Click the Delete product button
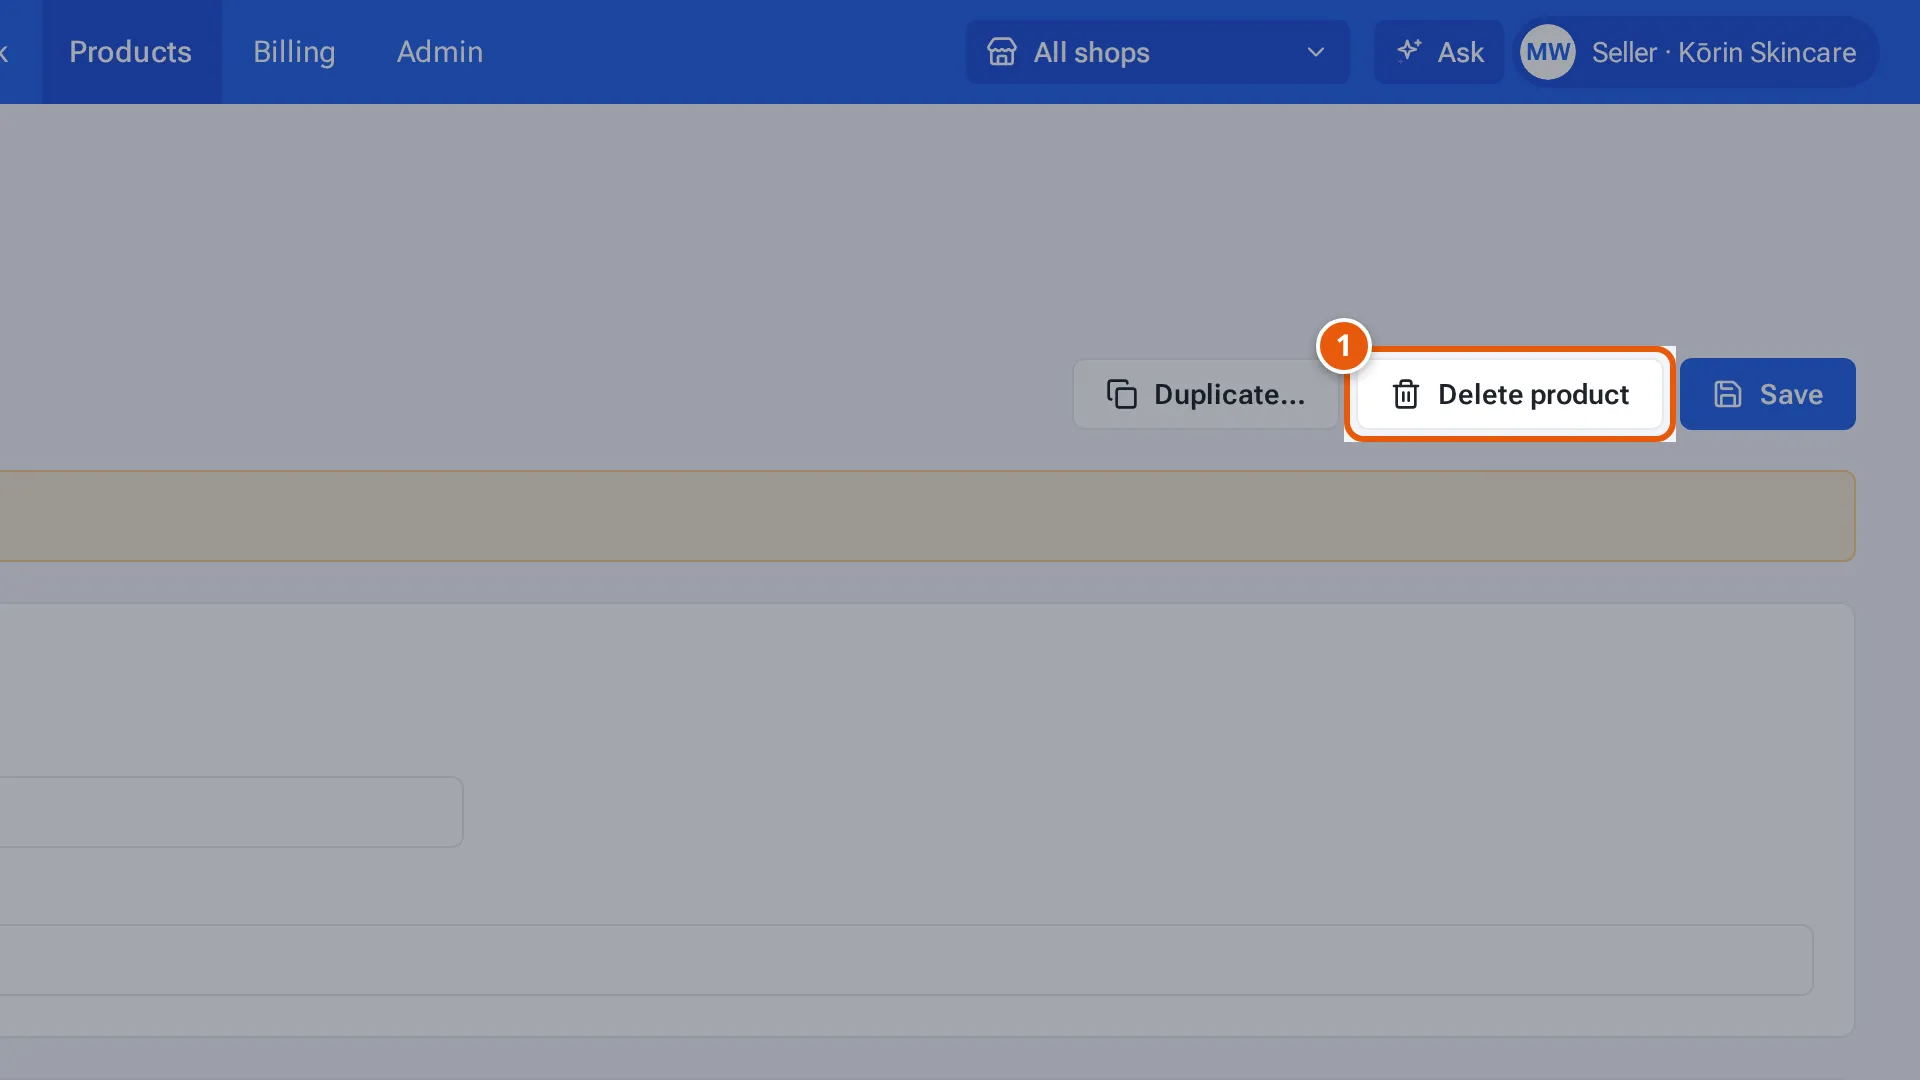The height and width of the screenshot is (1080, 1920). tap(1510, 394)
